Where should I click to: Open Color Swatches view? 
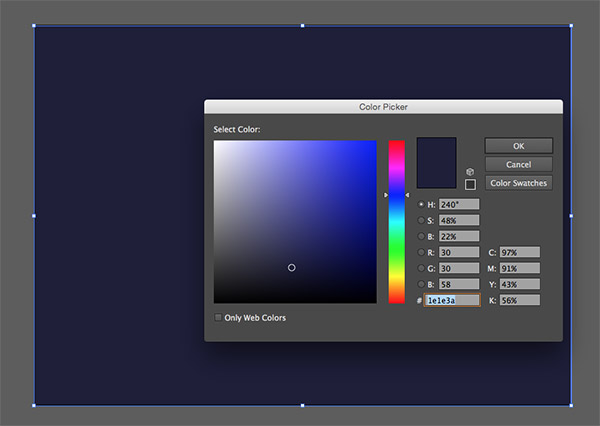518,183
